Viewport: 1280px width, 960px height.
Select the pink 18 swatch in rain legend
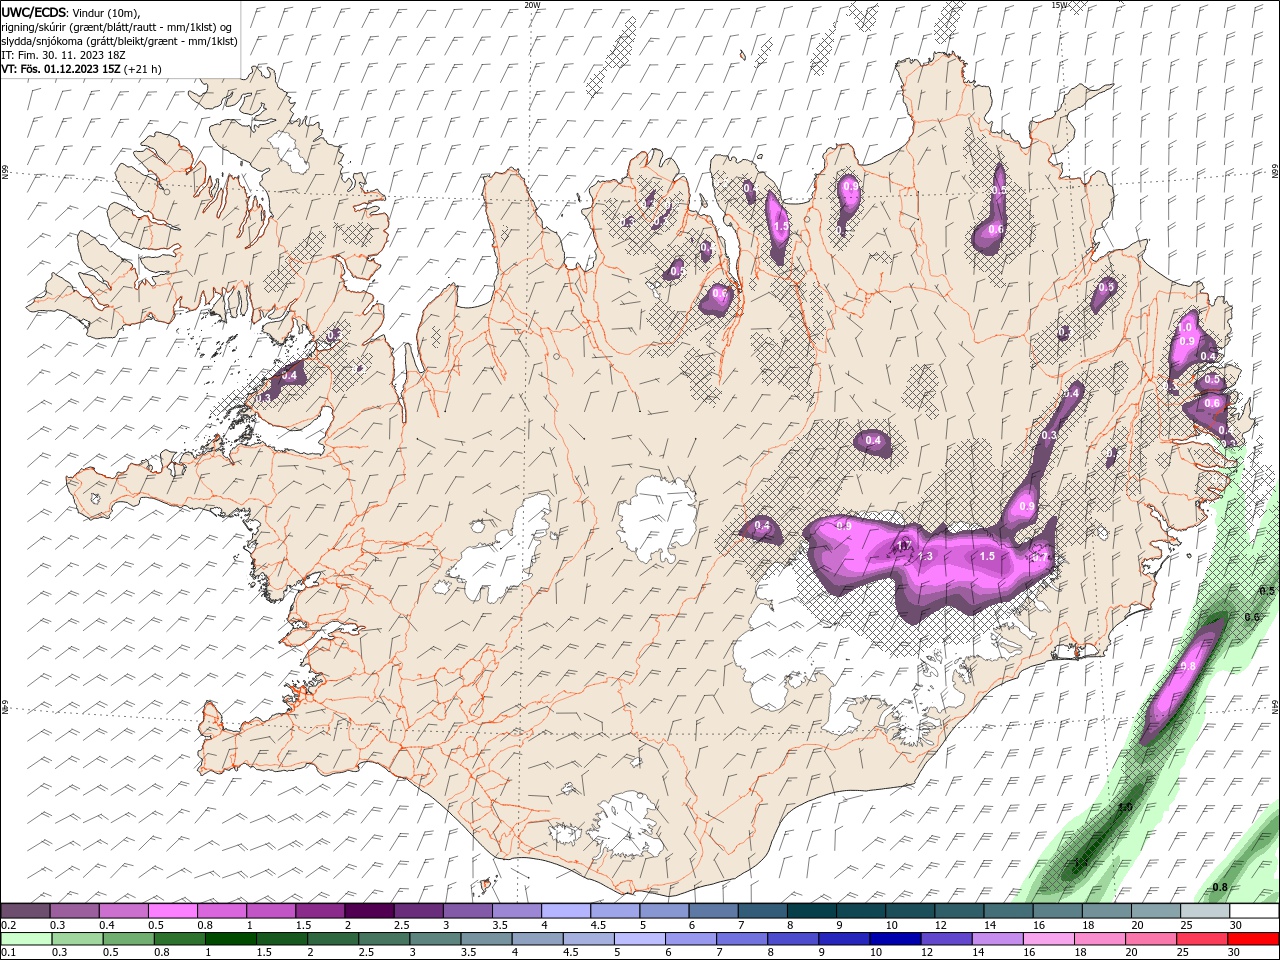(1100, 939)
